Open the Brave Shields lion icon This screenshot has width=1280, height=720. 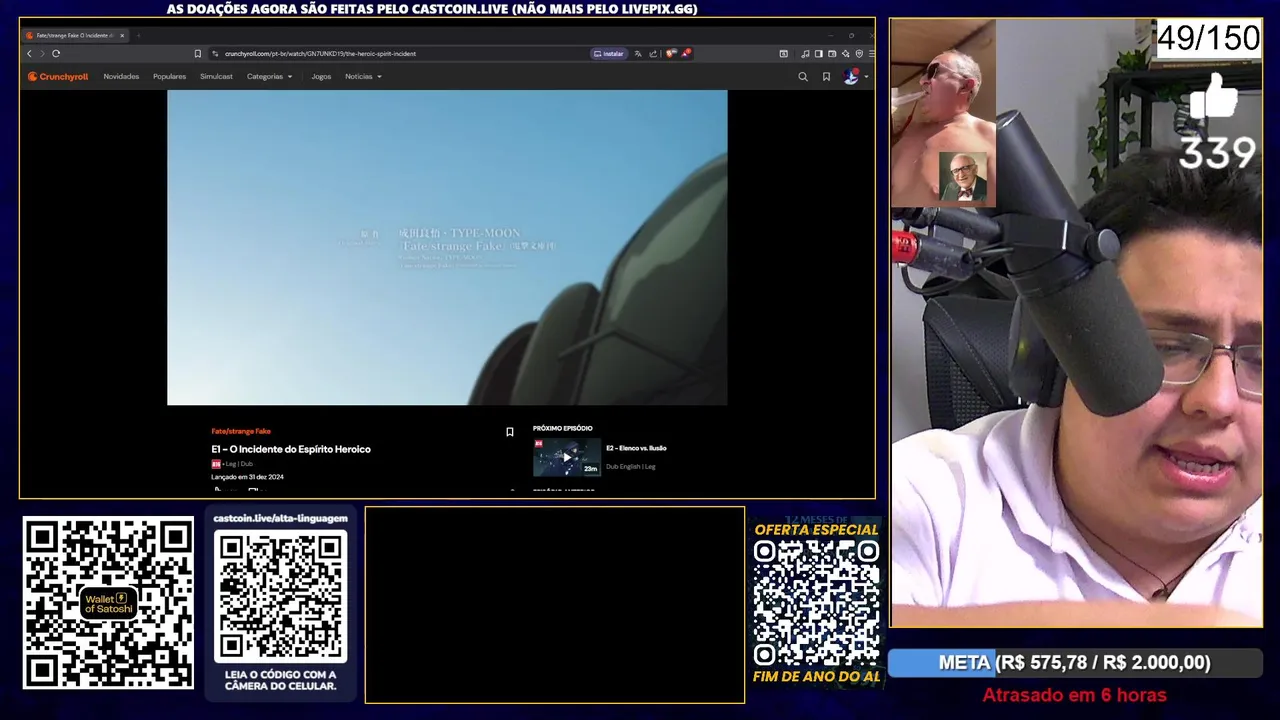(671, 53)
